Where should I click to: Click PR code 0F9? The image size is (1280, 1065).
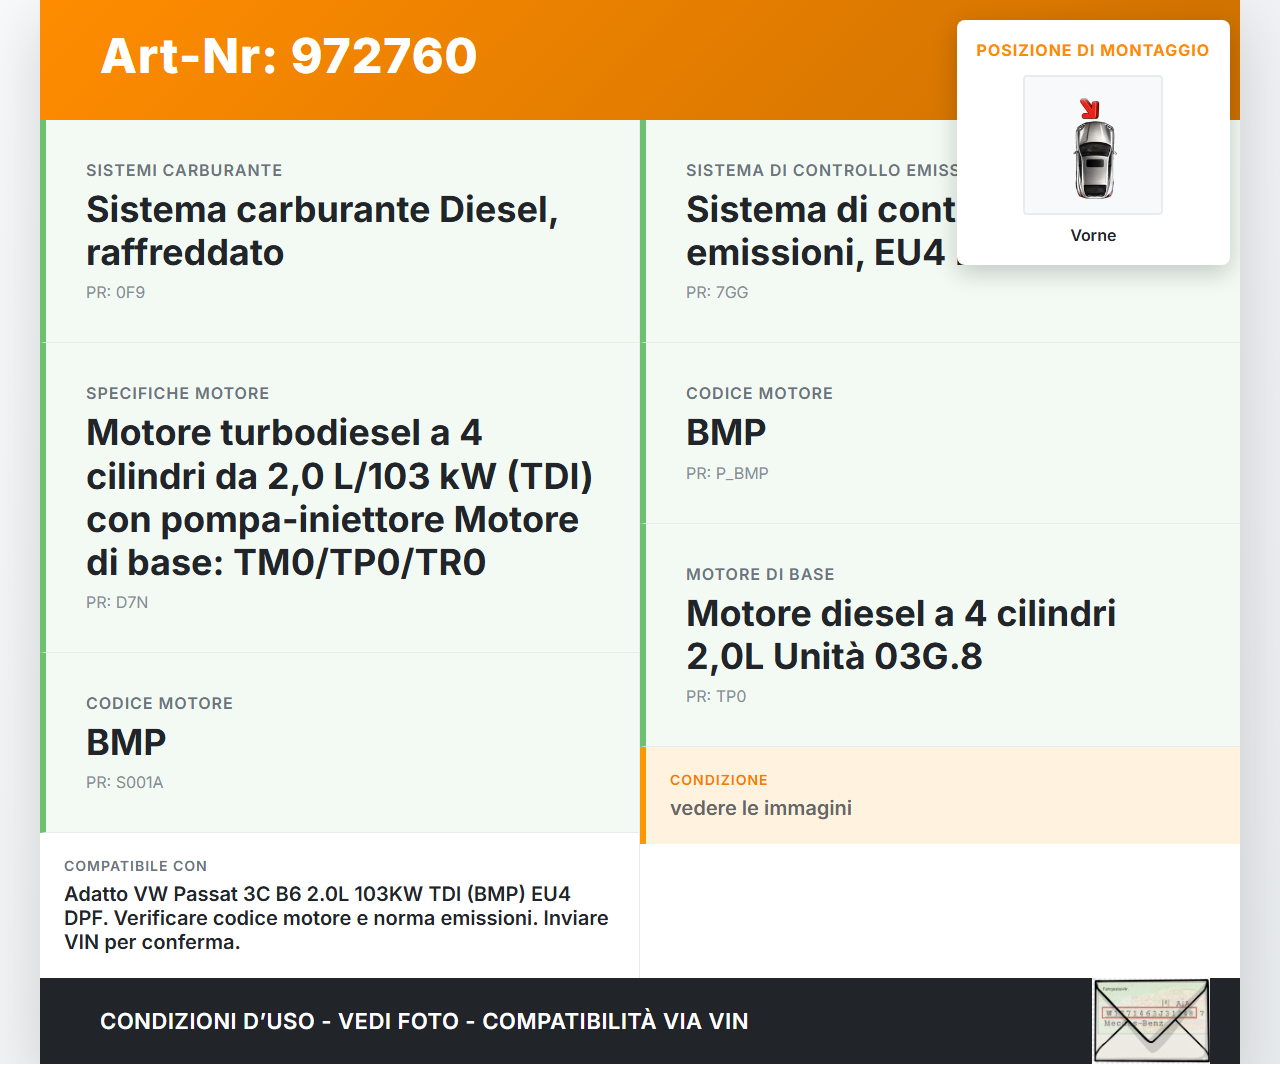[115, 293]
